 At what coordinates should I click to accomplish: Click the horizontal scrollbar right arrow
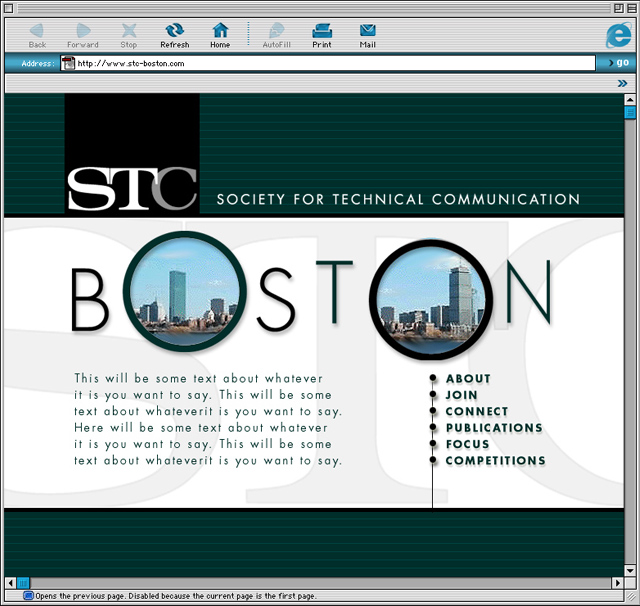point(618,583)
